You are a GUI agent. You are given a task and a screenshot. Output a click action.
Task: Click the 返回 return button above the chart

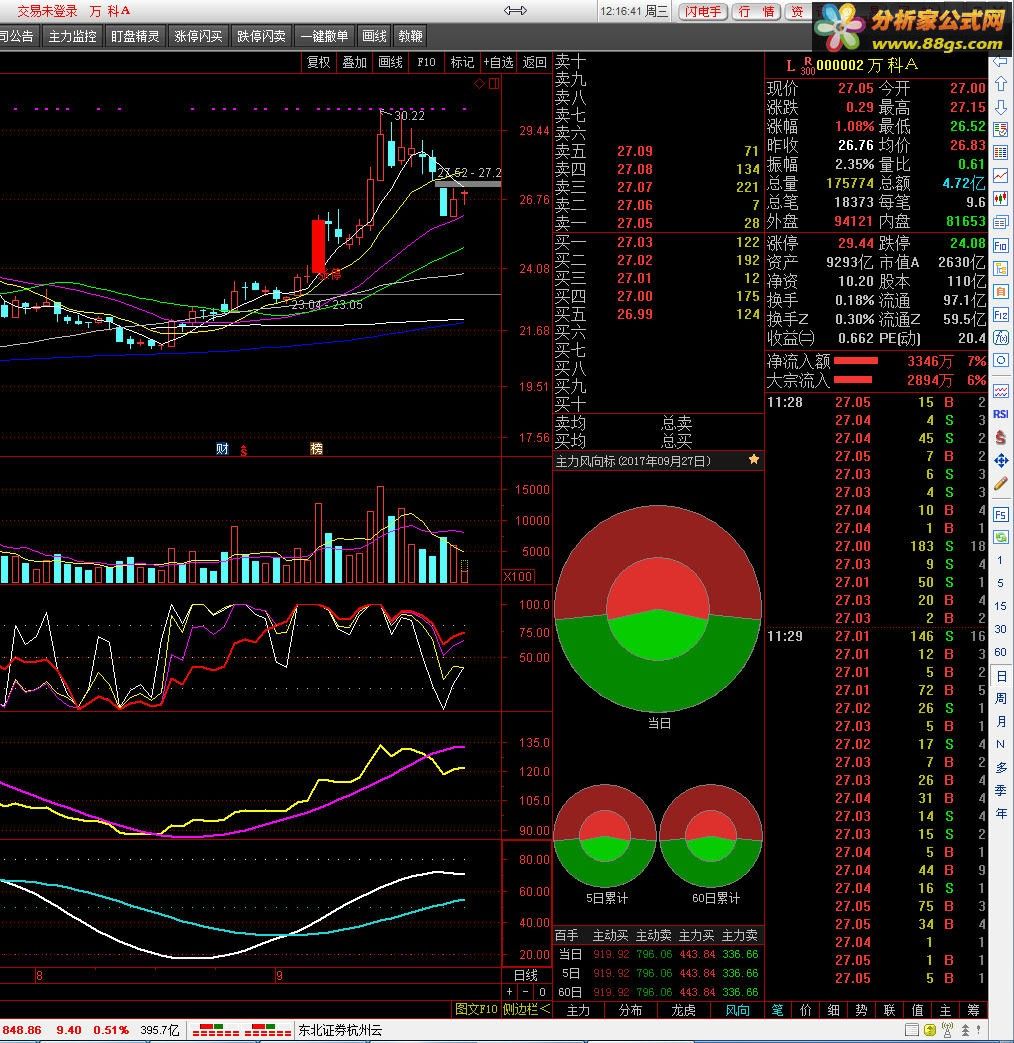[534, 62]
